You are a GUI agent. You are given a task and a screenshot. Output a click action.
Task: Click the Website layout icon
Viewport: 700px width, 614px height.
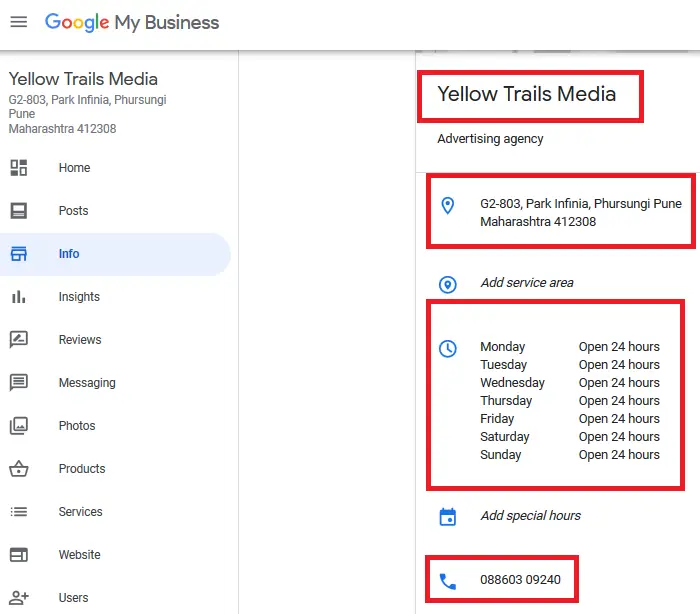coord(19,555)
